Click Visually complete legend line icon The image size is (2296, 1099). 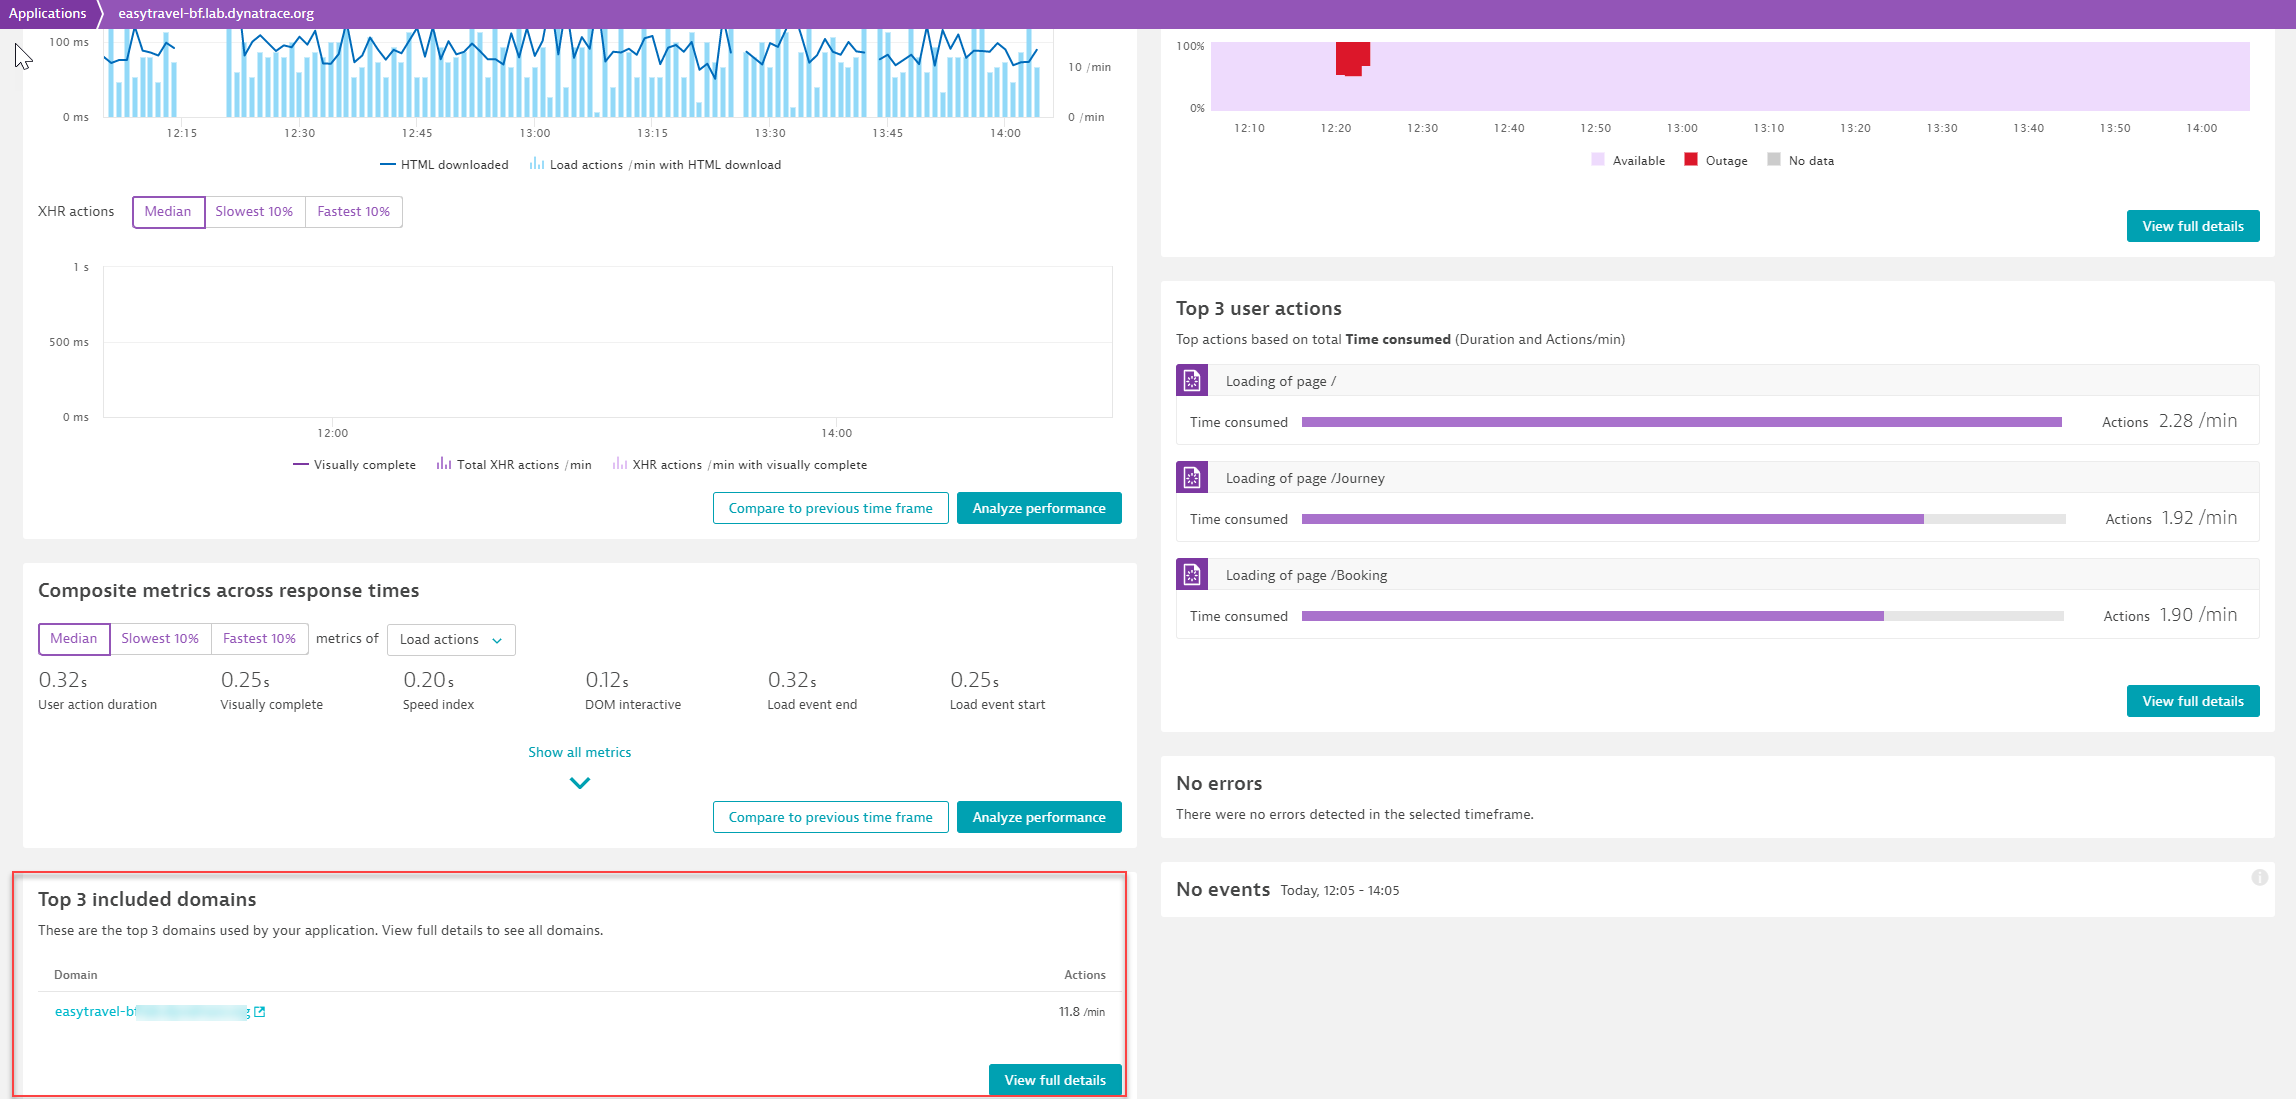point(301,465)
